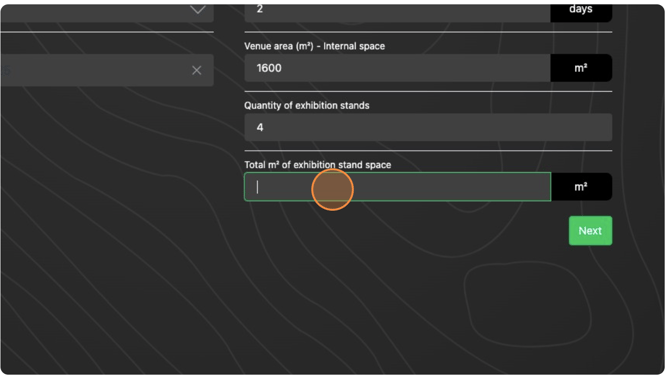
Task: Click the days duration field showing 2
Action: (x=397, y=12)
